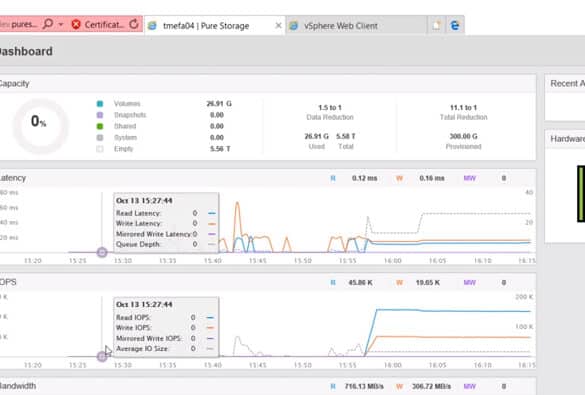
Task: Close the tmefa04 | Pure Storage tab
Action: point(278,25)
